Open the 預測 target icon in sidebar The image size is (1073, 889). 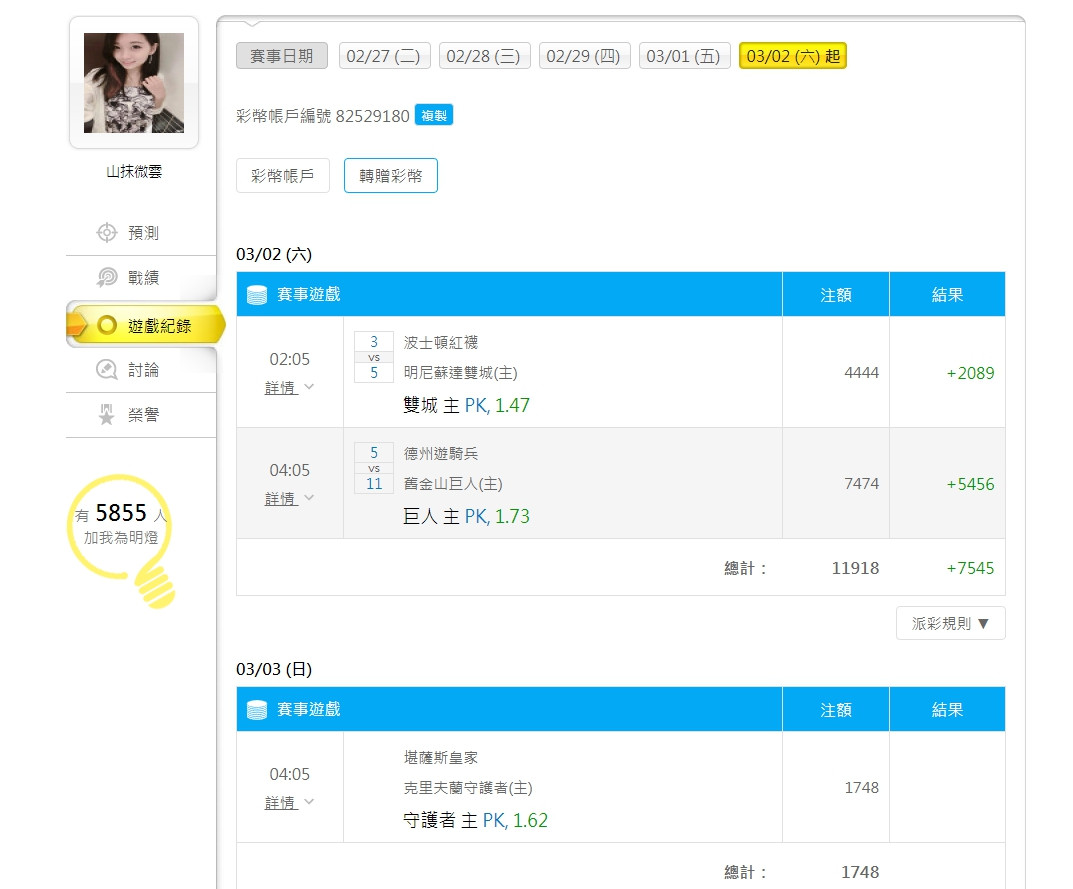(x=107, y=233)
